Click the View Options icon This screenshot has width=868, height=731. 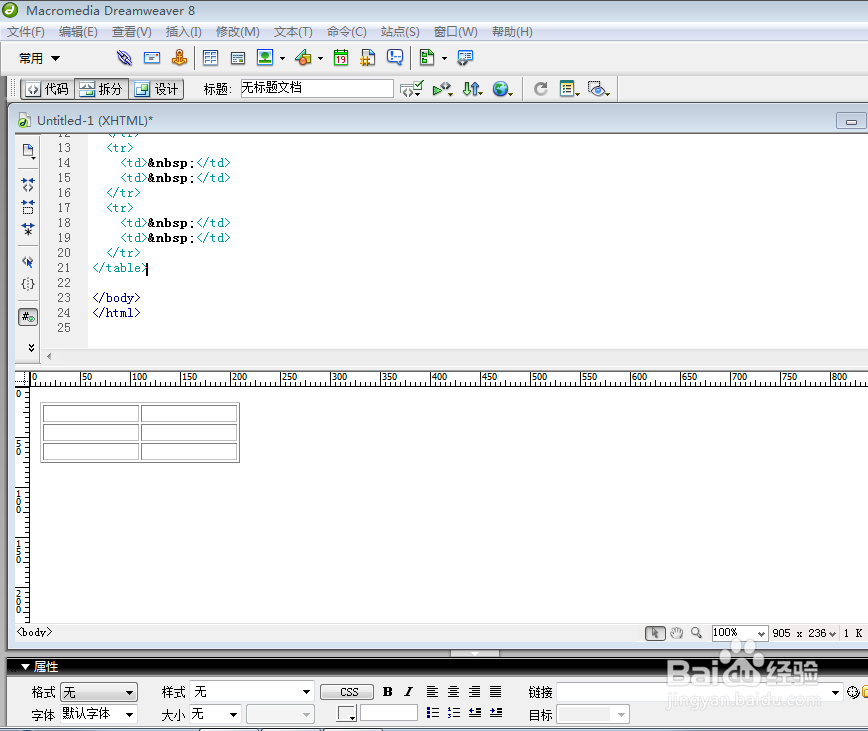pyautogui.click(x=569, y=89)
